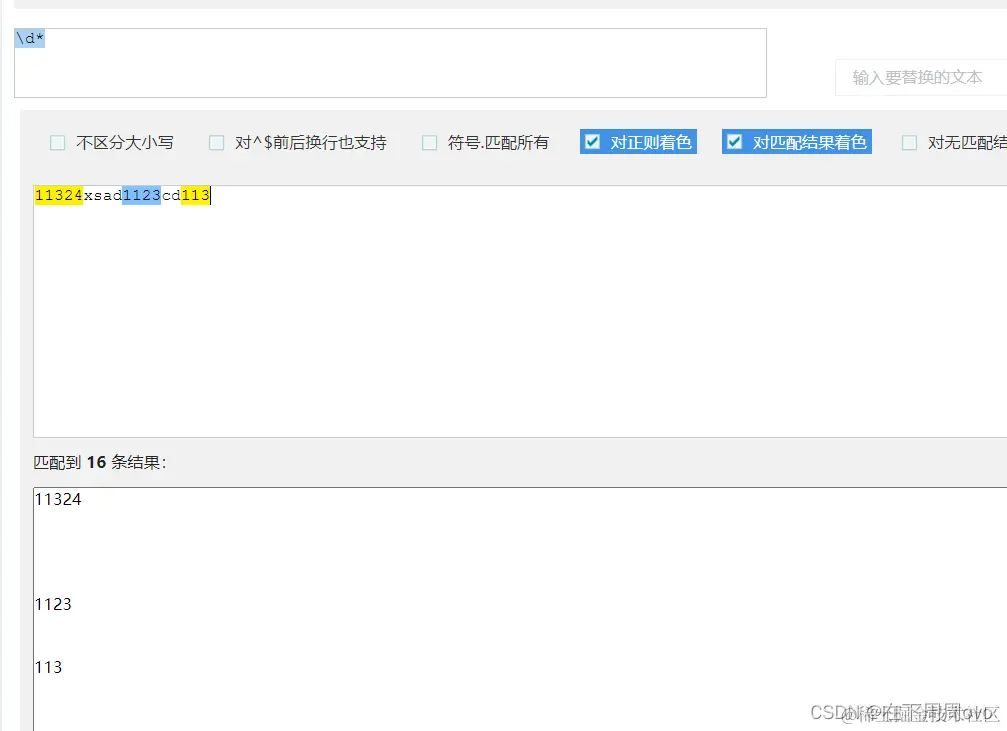Select the yellow-highlighted match 113

click(194, 195)
